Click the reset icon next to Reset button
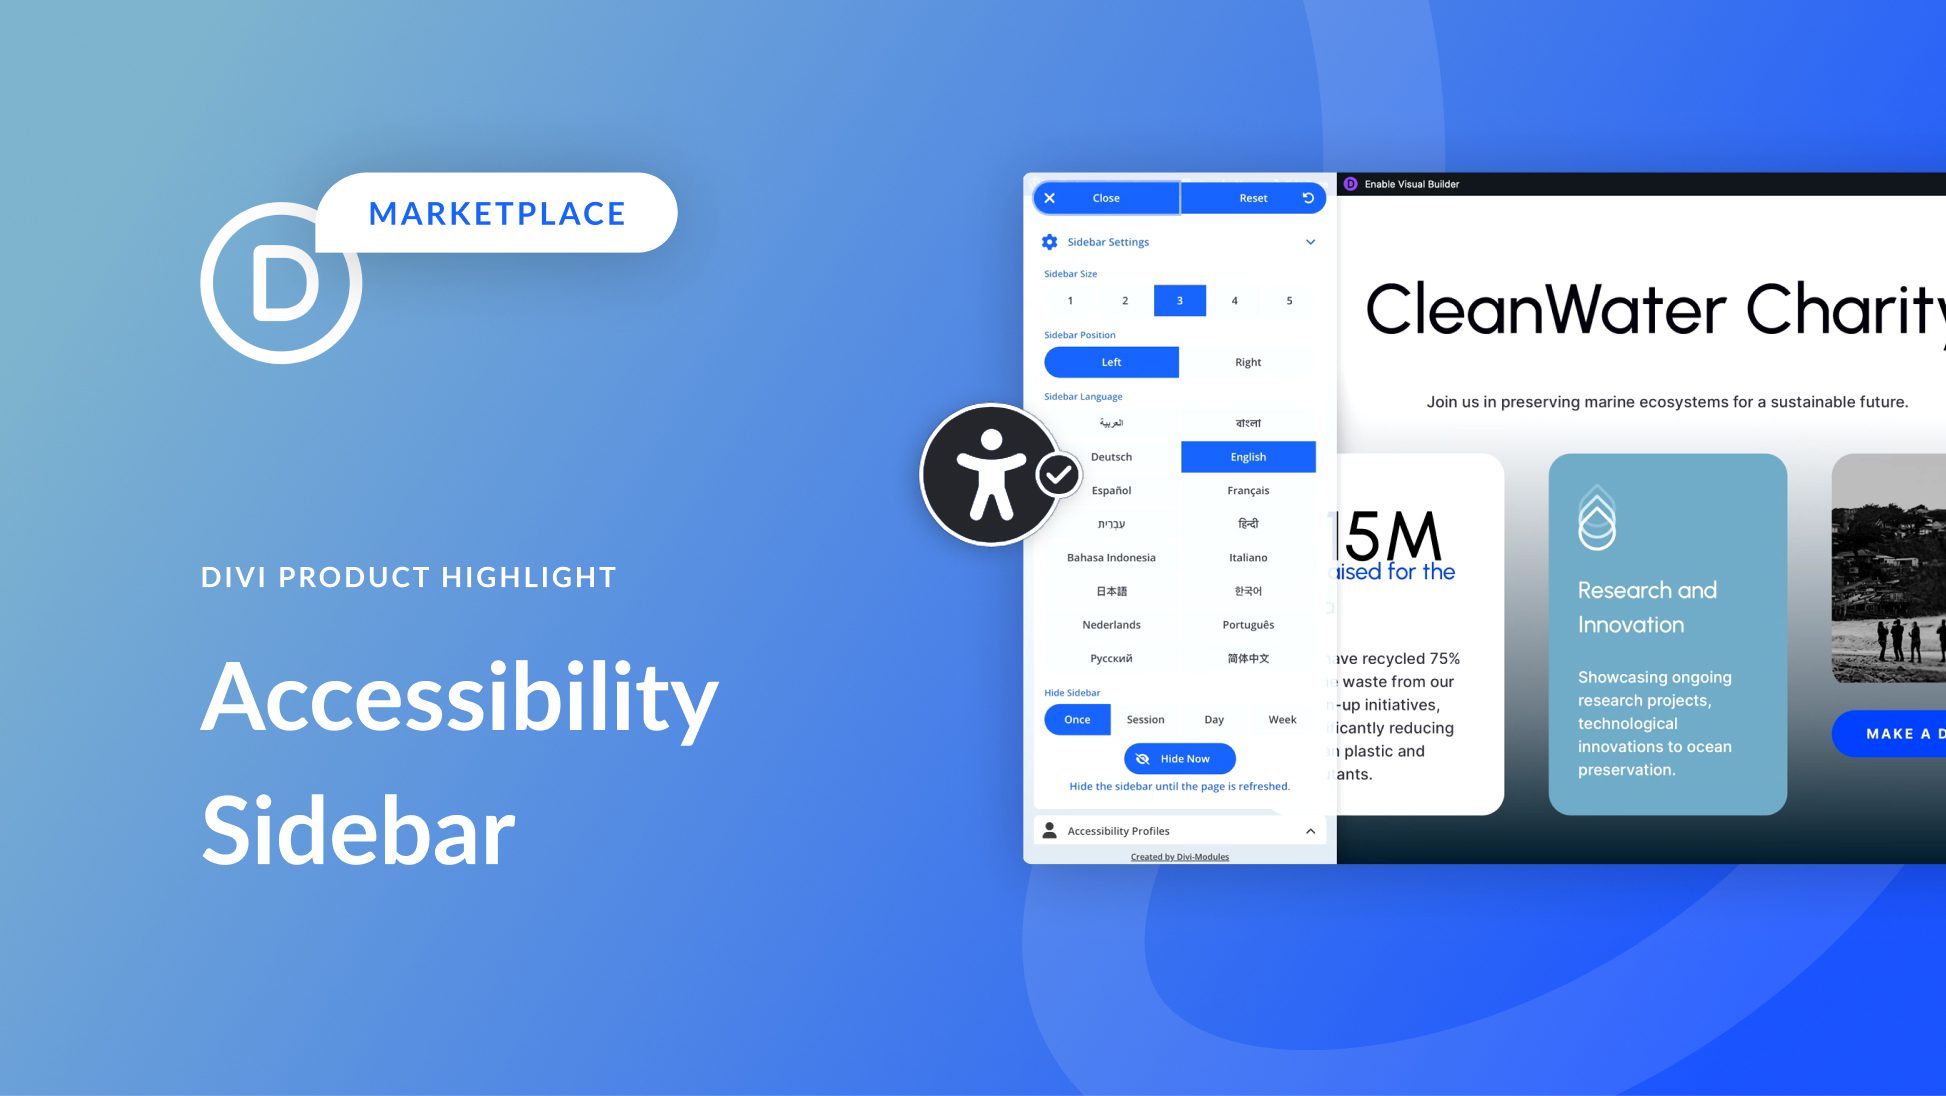 [1307, 198]
